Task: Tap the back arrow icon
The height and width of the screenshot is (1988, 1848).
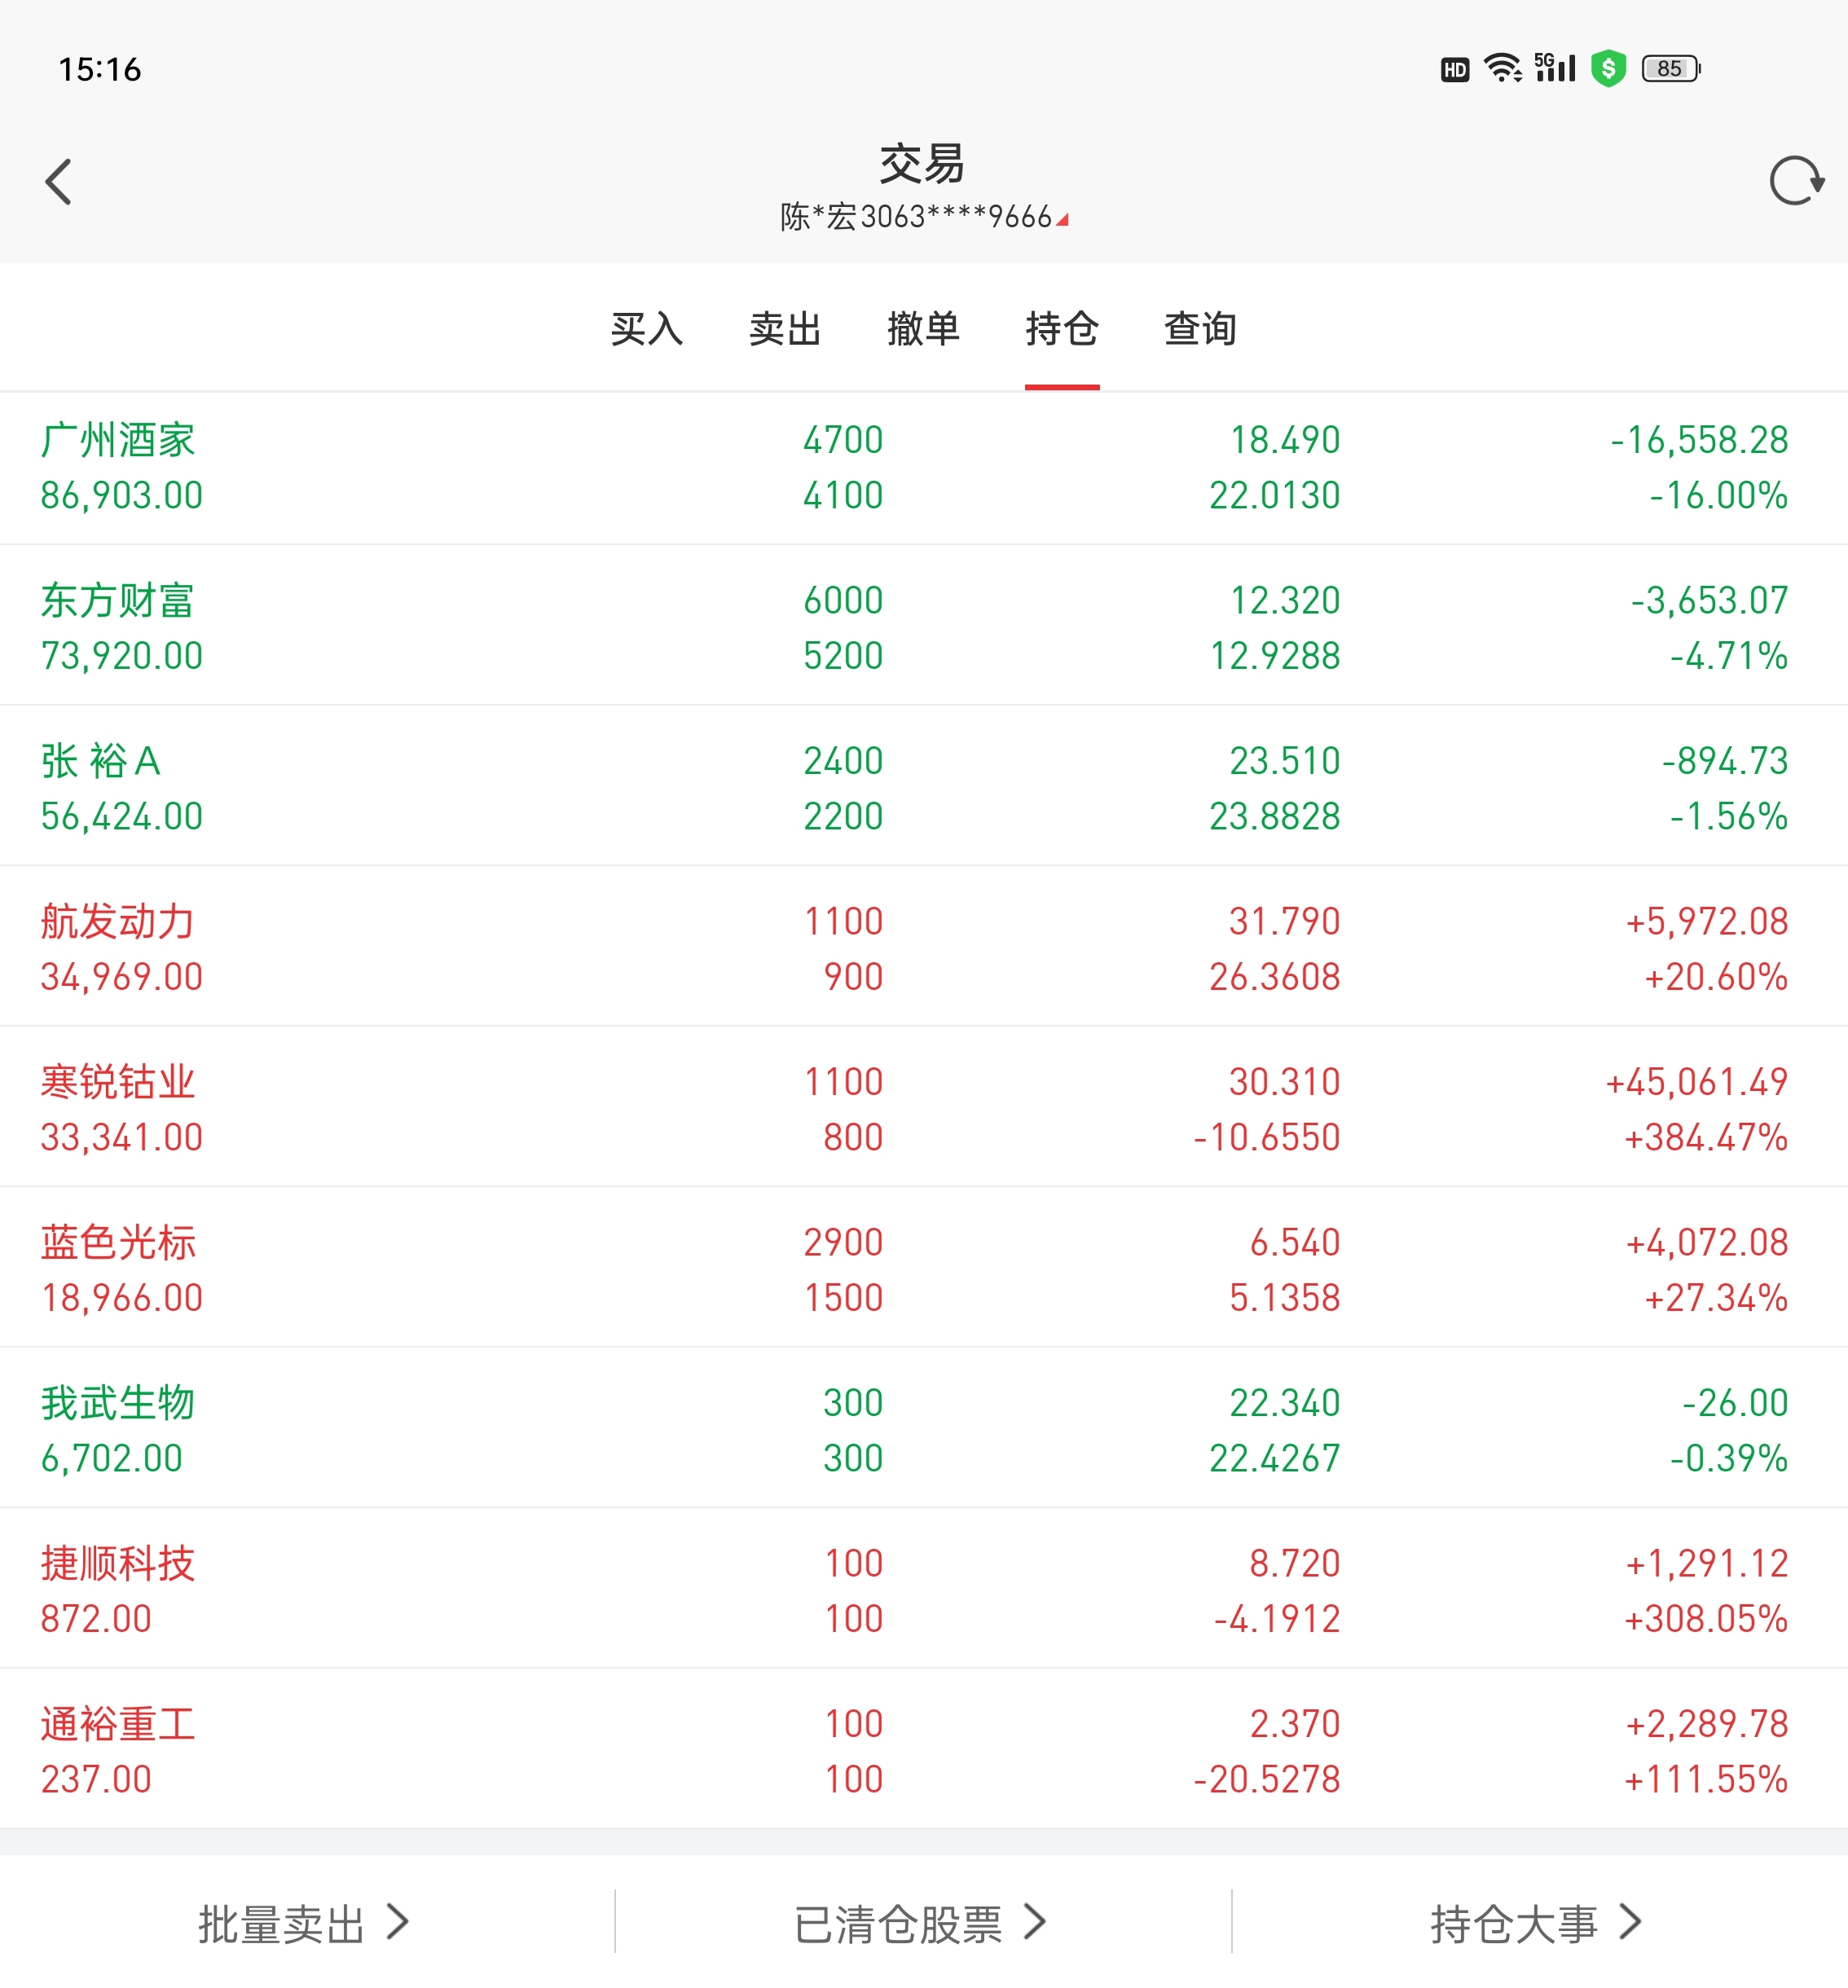Action: [x=59, y=182]
